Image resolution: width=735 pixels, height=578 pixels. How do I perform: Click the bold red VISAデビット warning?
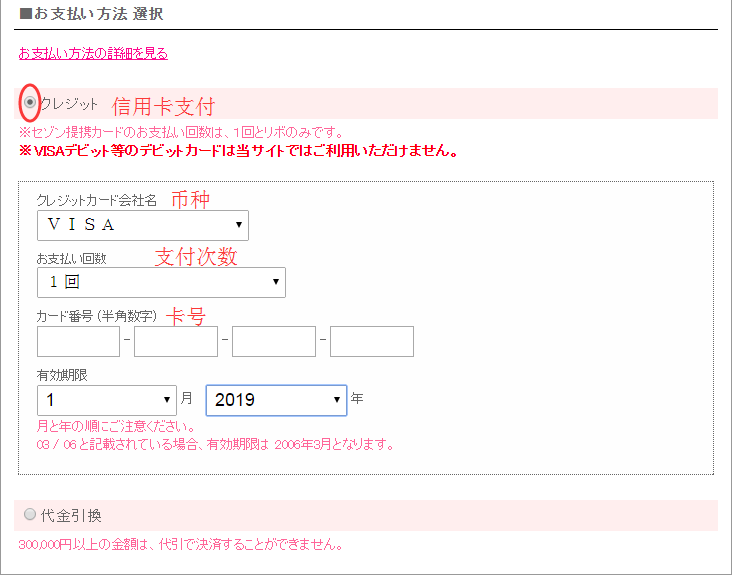point(238,152)
